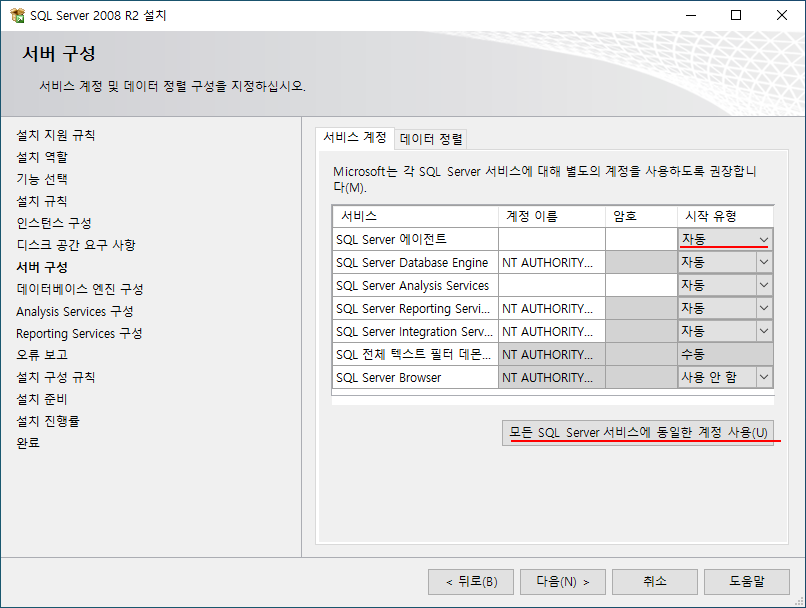Click 인스턴스 구성 step in sidebar
Viewport: 806px width, 608px height.
(x=54, y=223)
